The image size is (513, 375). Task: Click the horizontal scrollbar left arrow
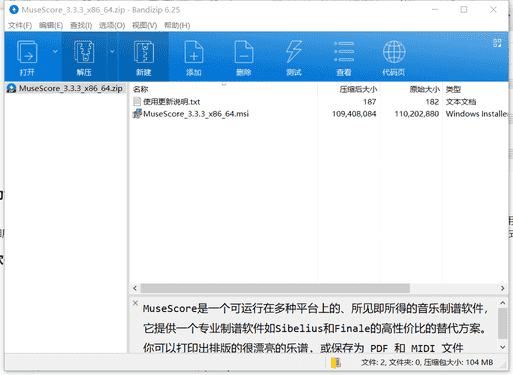(135, 288)
